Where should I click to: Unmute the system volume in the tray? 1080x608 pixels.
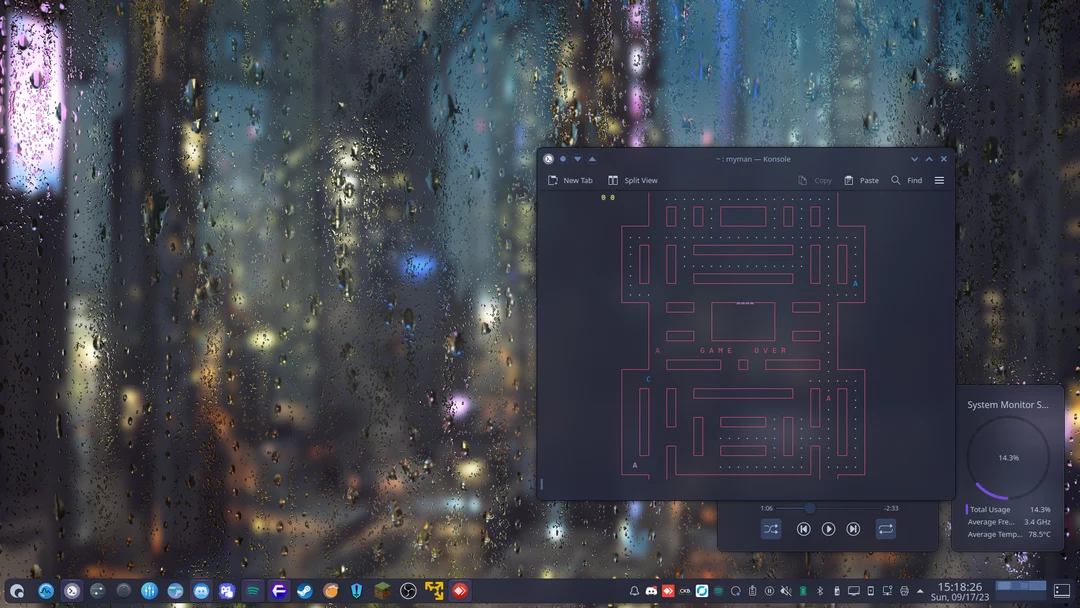click(787, 591)
